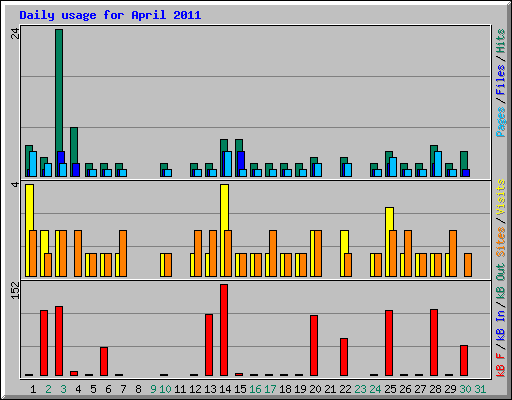Screen dimensions: 512x400
Task: Click the red KB bar for day 2
Action: click(44, 343)
